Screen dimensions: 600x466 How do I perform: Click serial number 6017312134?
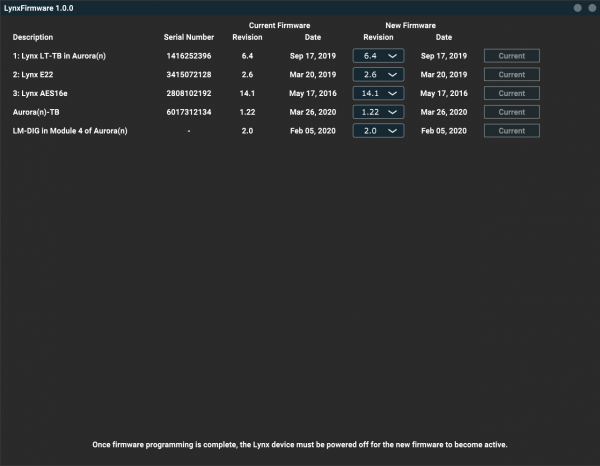189,112
